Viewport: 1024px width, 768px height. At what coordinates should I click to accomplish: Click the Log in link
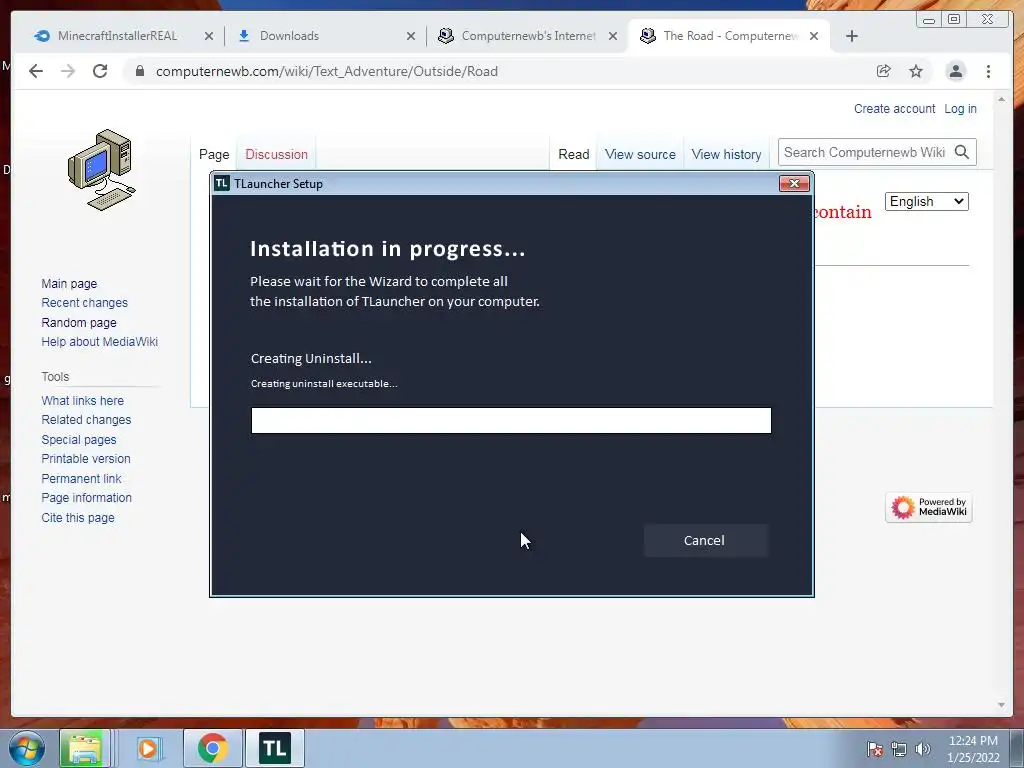(x=960, y=108)
